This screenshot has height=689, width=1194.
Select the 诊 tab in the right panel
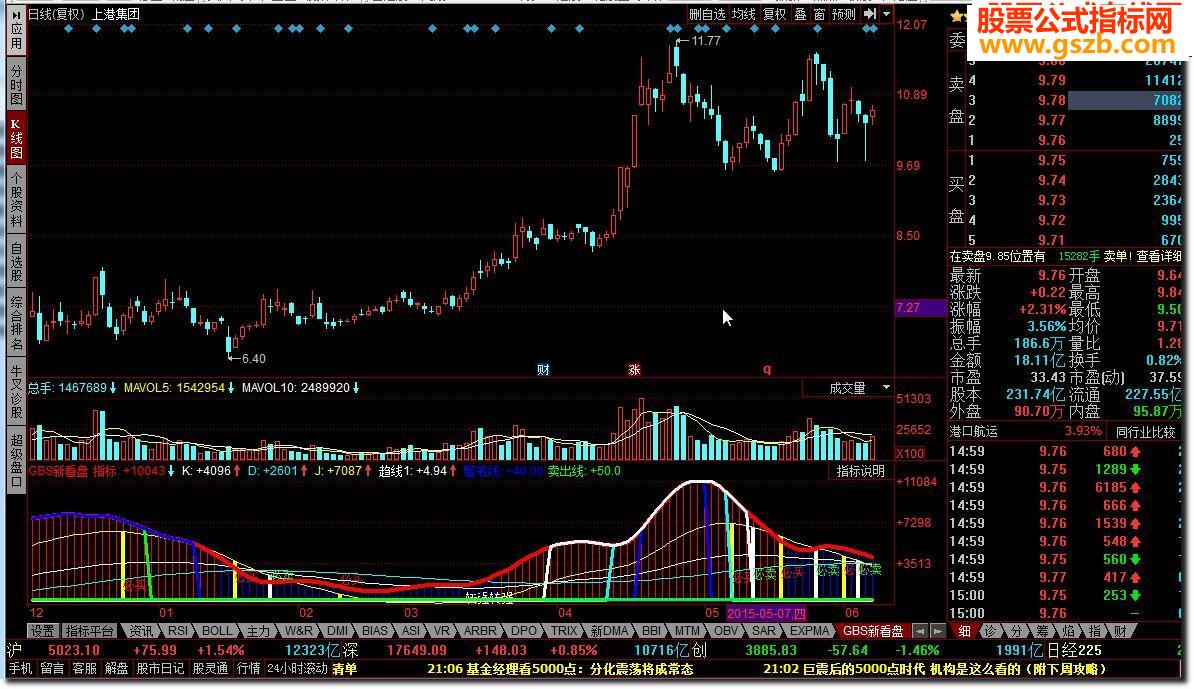pyautogui.click(x=990, y=631)
